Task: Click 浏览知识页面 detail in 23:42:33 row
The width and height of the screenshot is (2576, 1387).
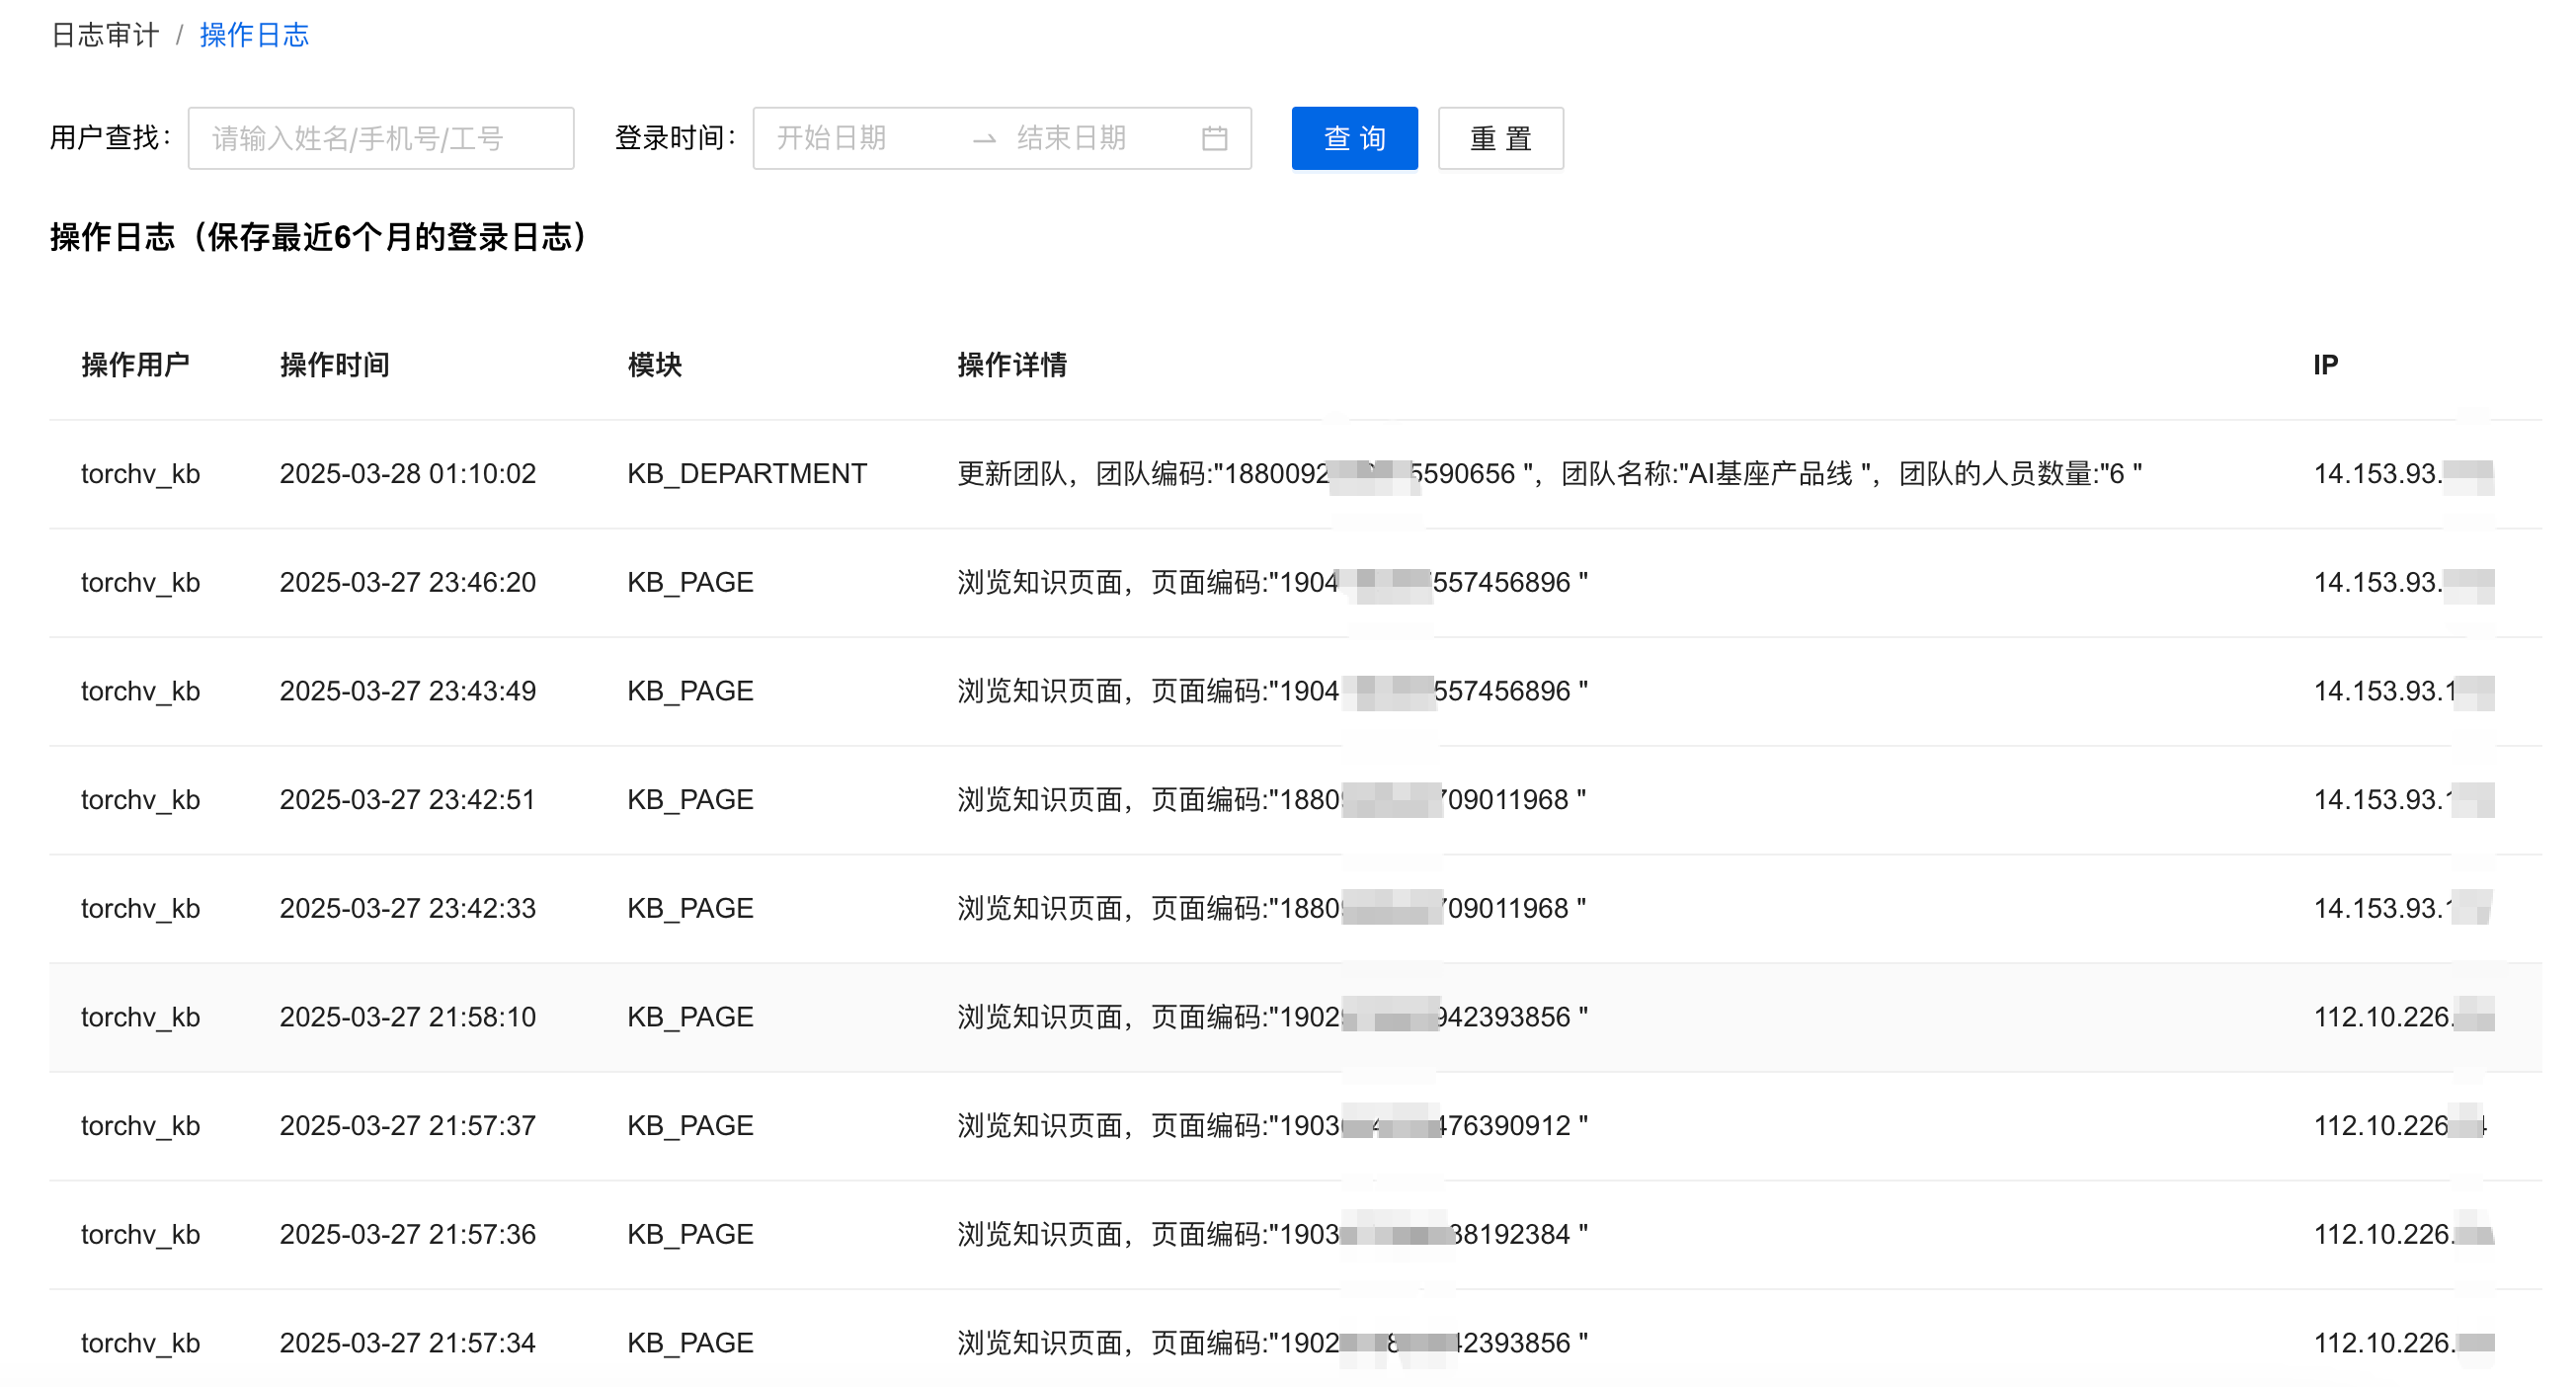Action: 1272,909
